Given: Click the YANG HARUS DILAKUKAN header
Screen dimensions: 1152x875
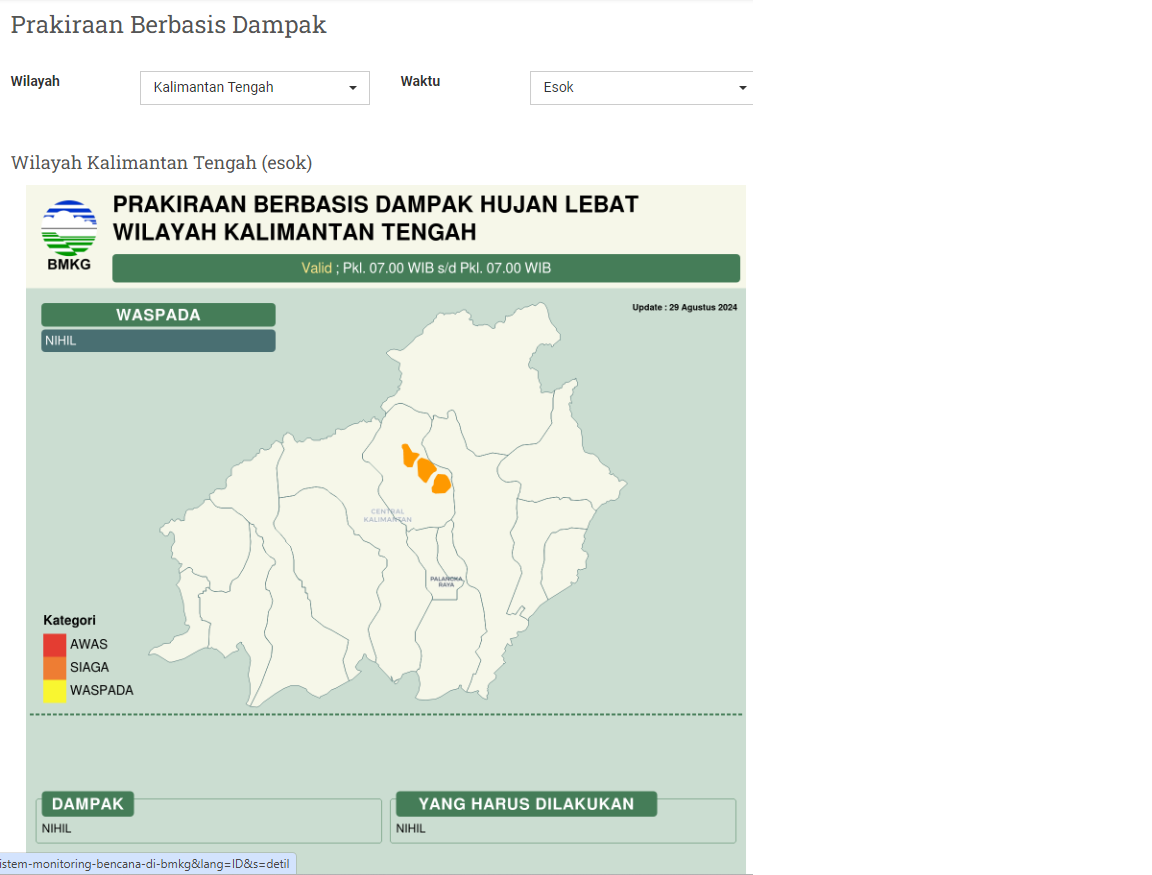Looking at the screenshot, I should 526,804.
